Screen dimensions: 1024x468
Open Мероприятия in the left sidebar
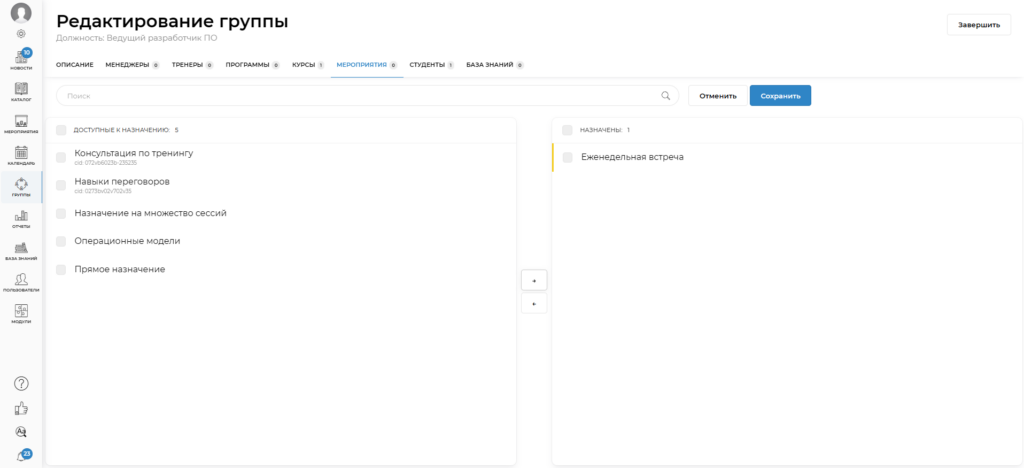click(21, 123)
